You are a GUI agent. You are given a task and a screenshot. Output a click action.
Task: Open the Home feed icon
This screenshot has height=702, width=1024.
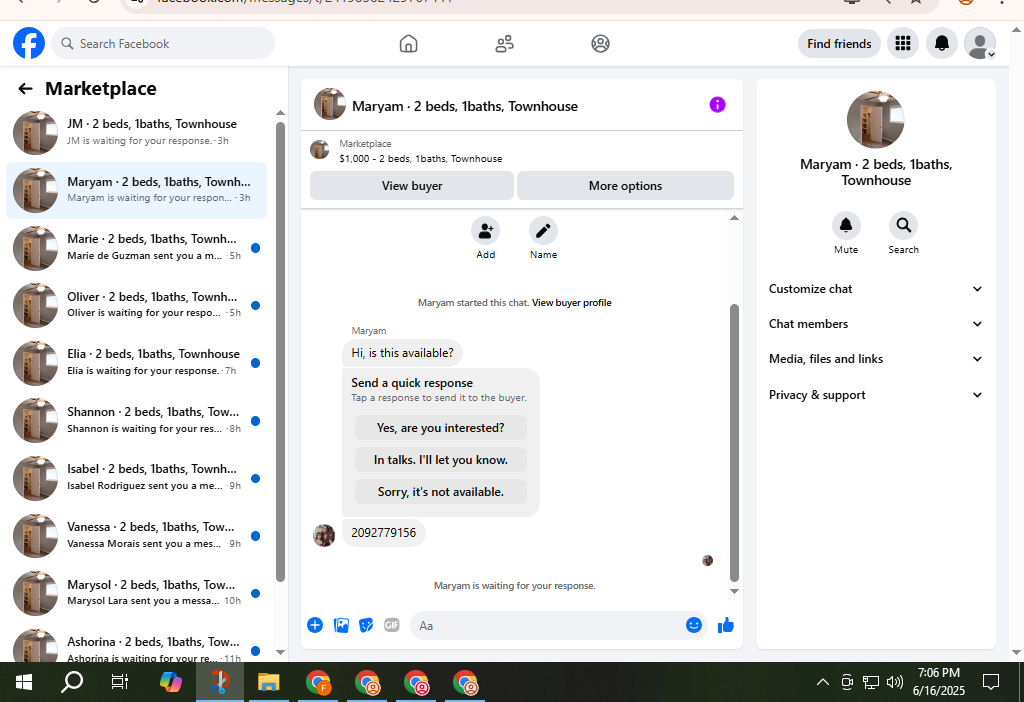pos(408,44)
